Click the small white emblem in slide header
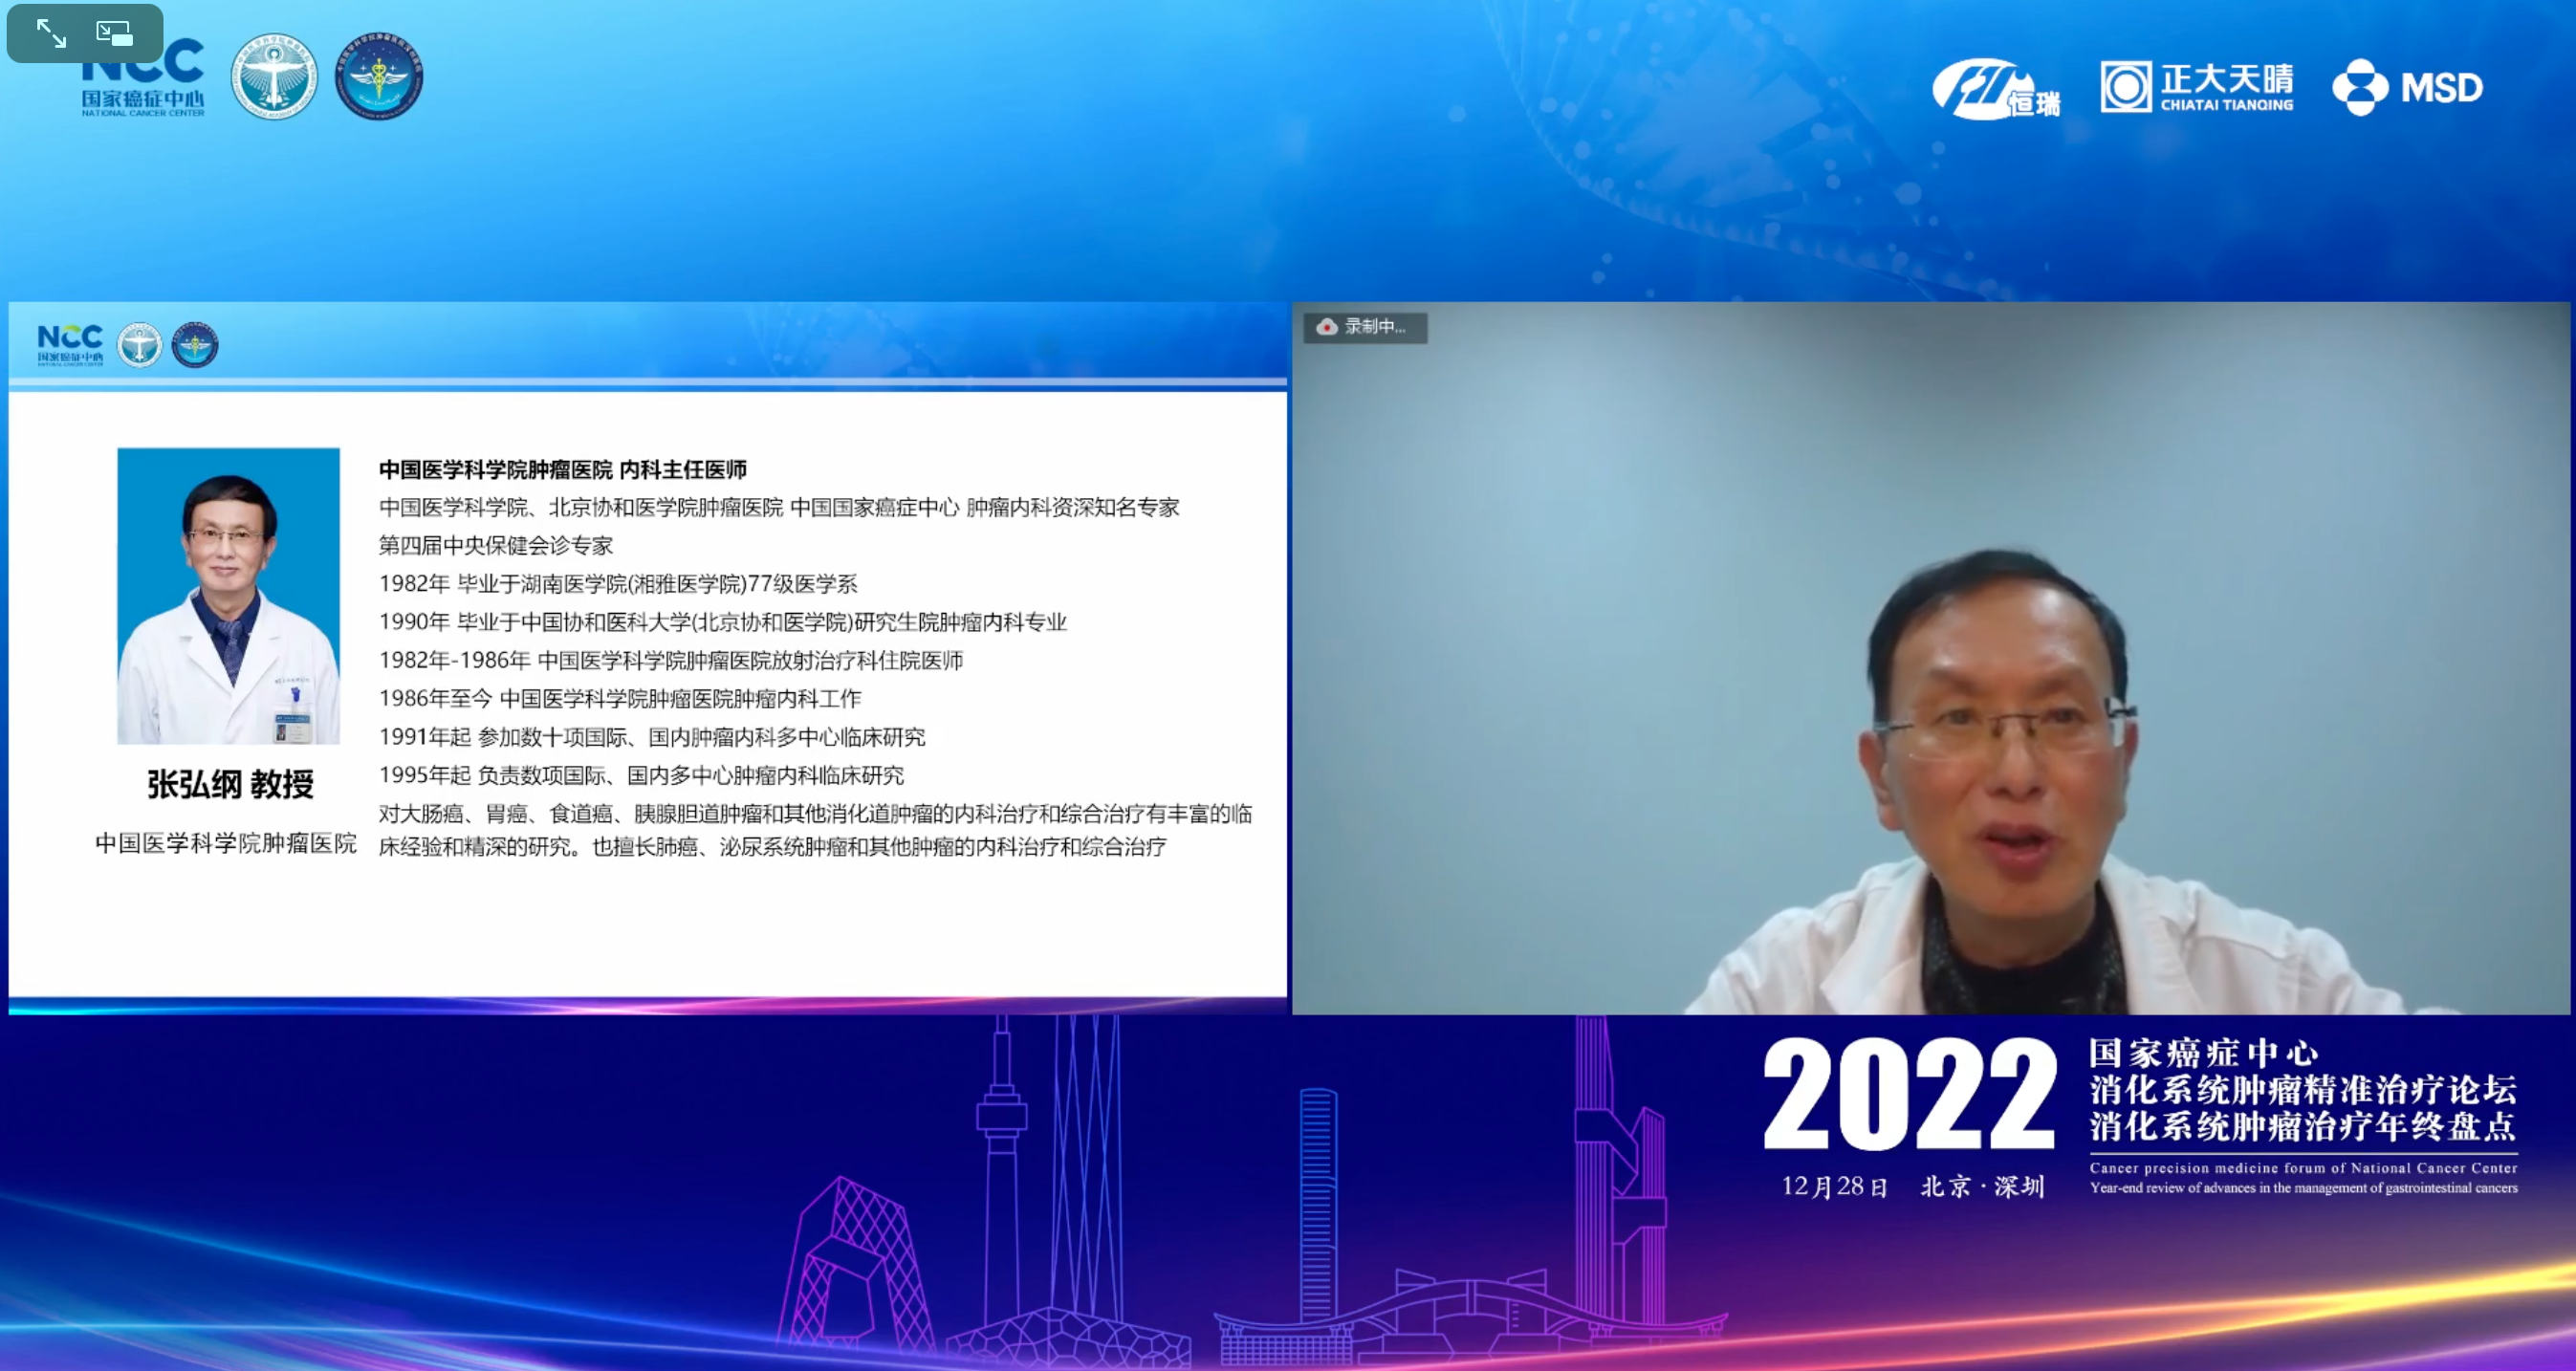 coord(139,345)
